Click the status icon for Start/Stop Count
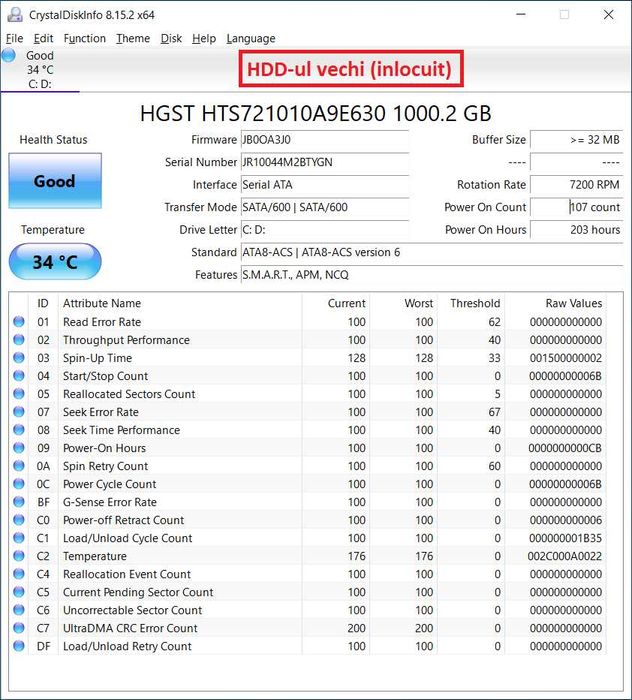This screenshot has width=632, height=700. [19, 375]
